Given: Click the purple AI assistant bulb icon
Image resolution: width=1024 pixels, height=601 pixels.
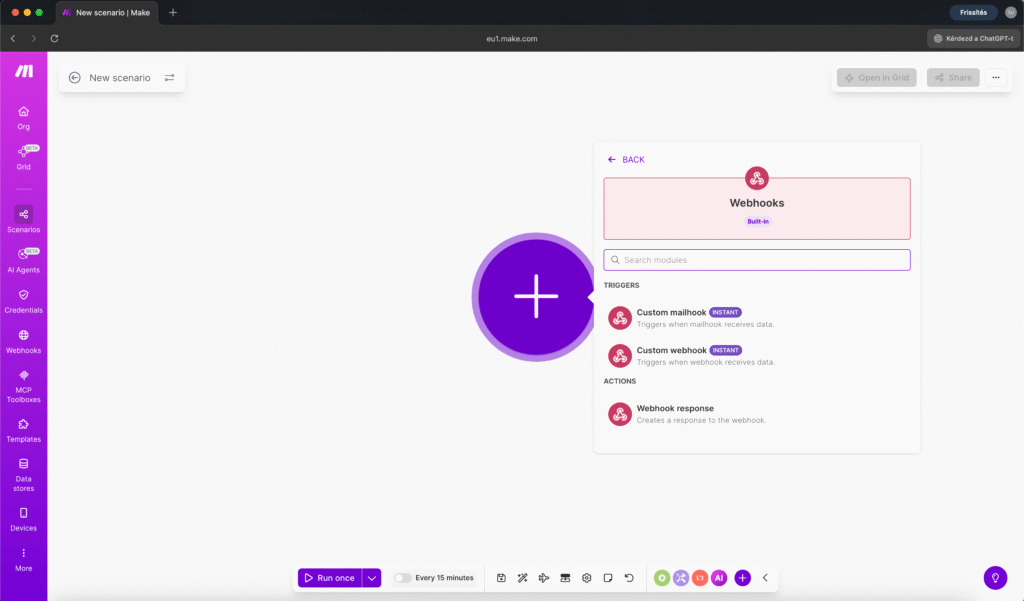Looking at the screenshot, I should tap(995, 578).
